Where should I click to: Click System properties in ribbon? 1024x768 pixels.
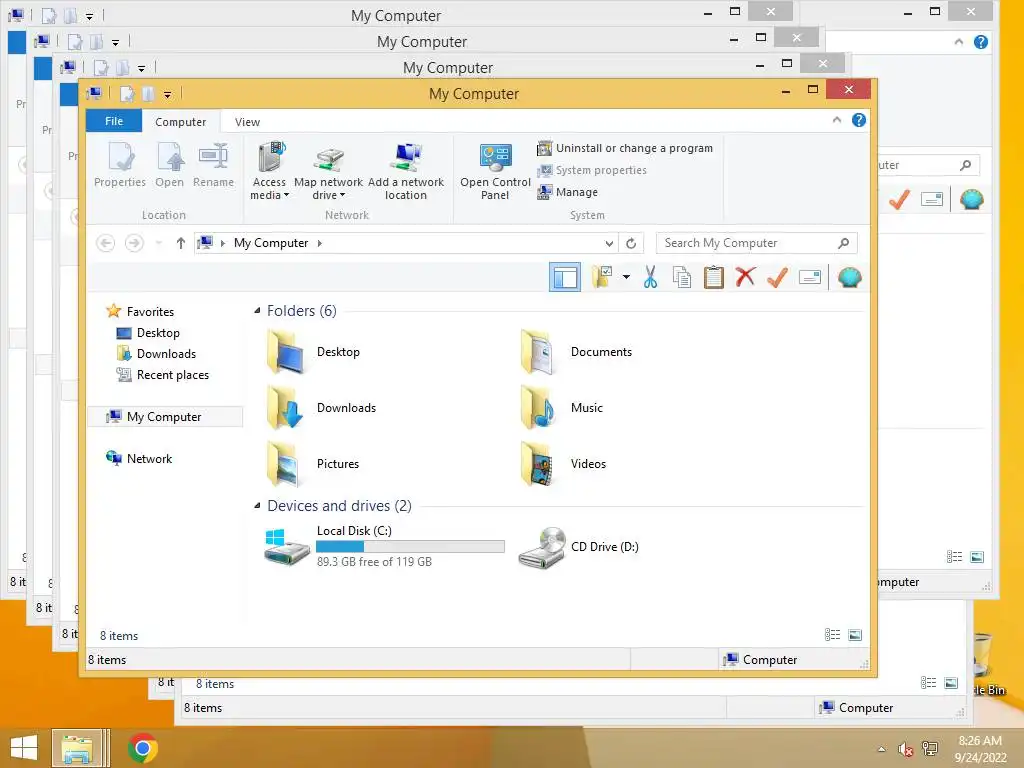(592, 170)
